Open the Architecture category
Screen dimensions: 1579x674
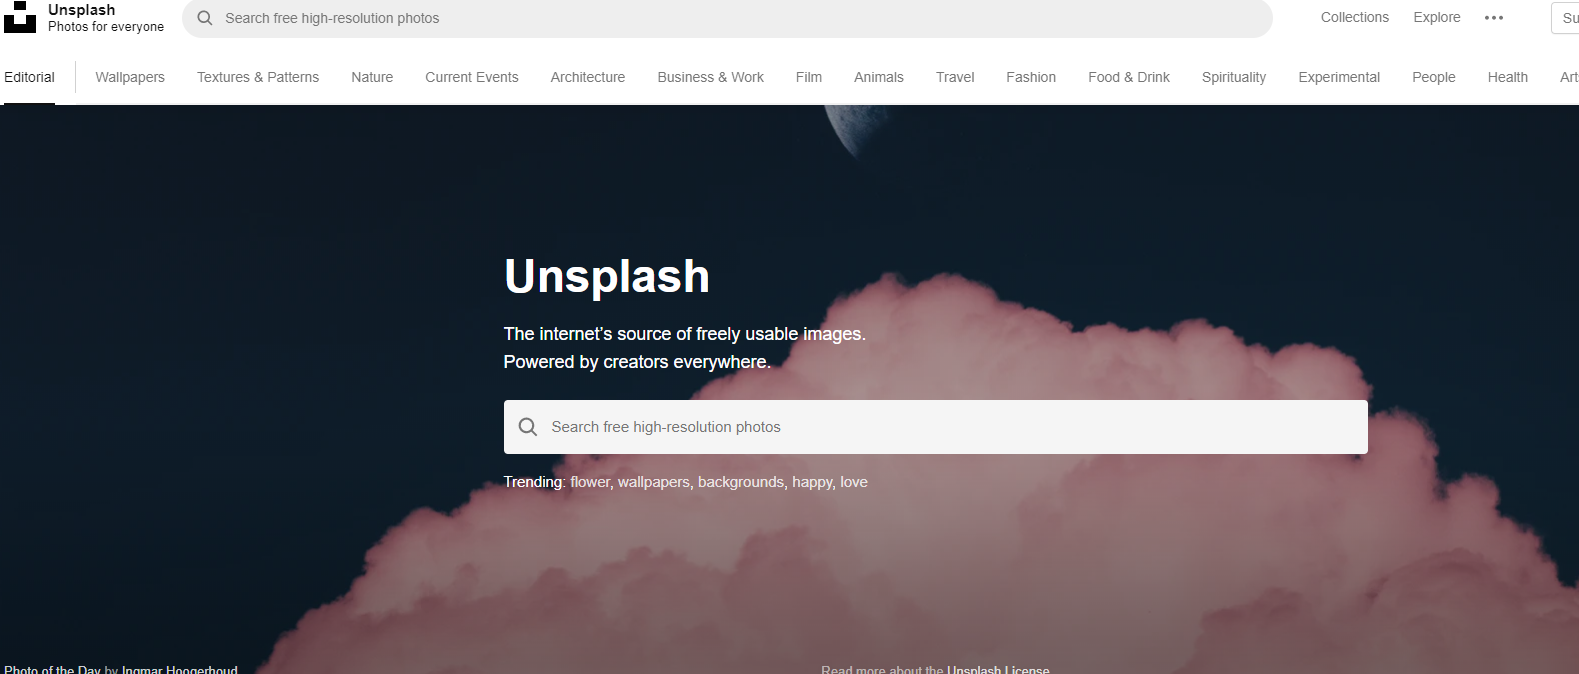click(588, 77)
